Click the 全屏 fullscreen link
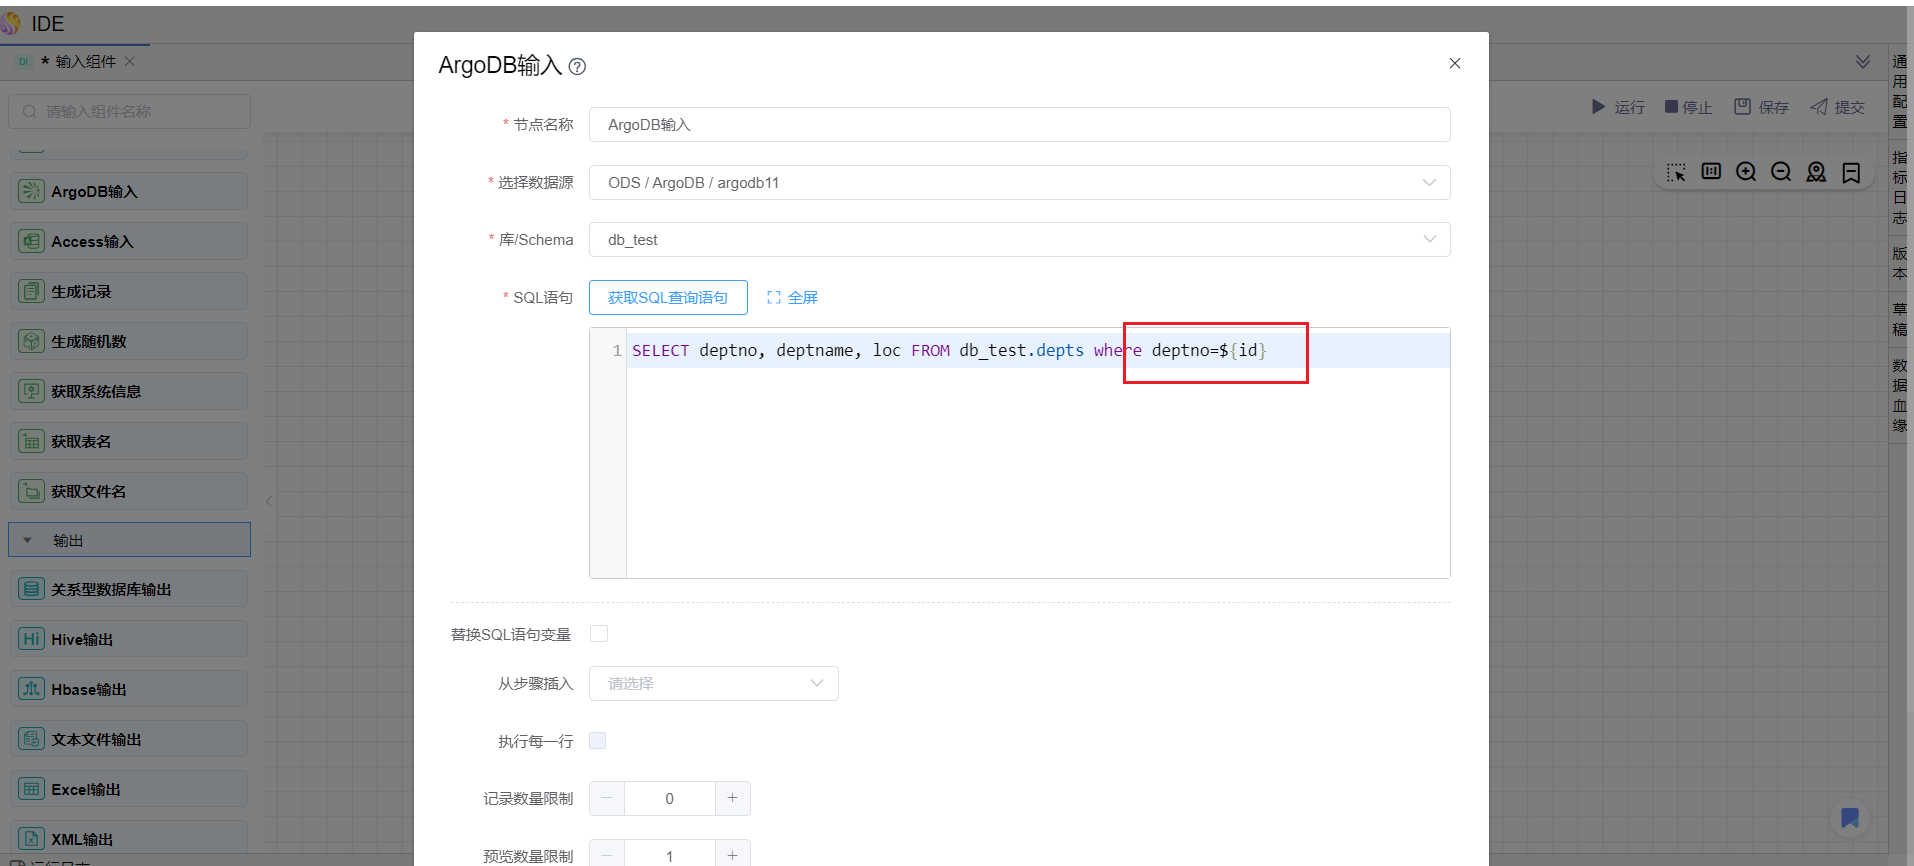Viewport: 1914px width, 866px height. click(792, 298)
